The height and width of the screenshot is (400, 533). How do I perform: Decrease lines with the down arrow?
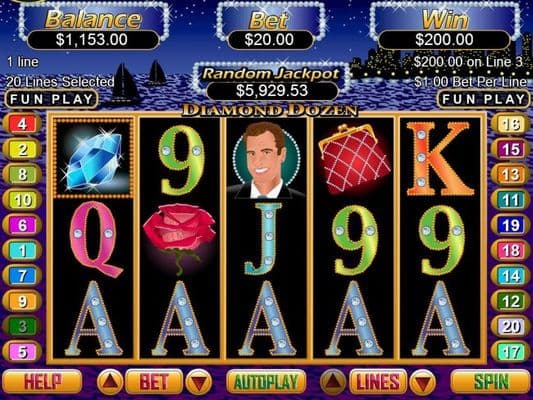point(423,382)
